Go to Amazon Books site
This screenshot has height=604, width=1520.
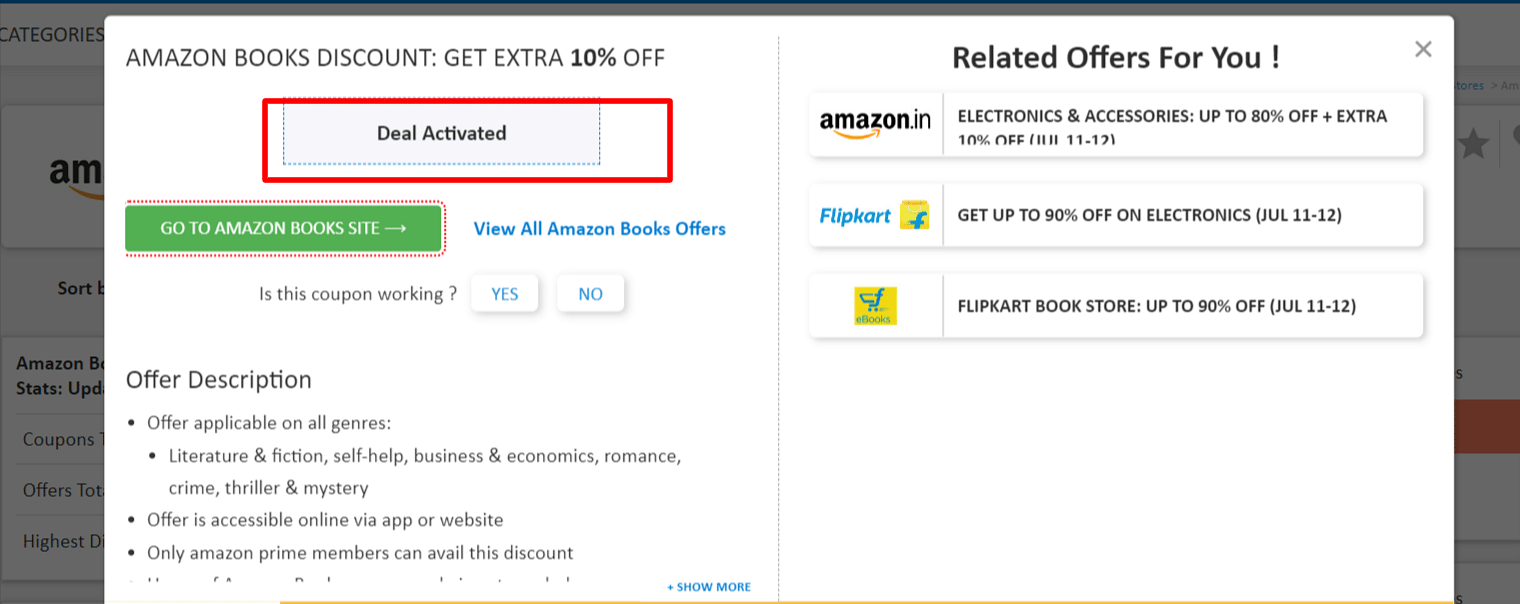(283, 228)
